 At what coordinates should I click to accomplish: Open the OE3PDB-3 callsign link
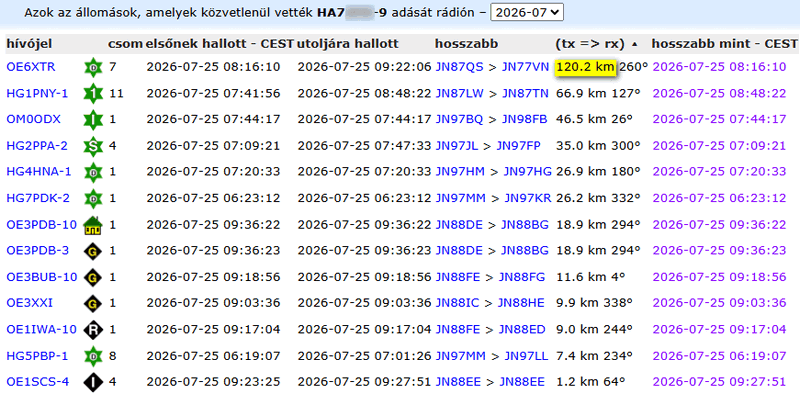(37, 251)
